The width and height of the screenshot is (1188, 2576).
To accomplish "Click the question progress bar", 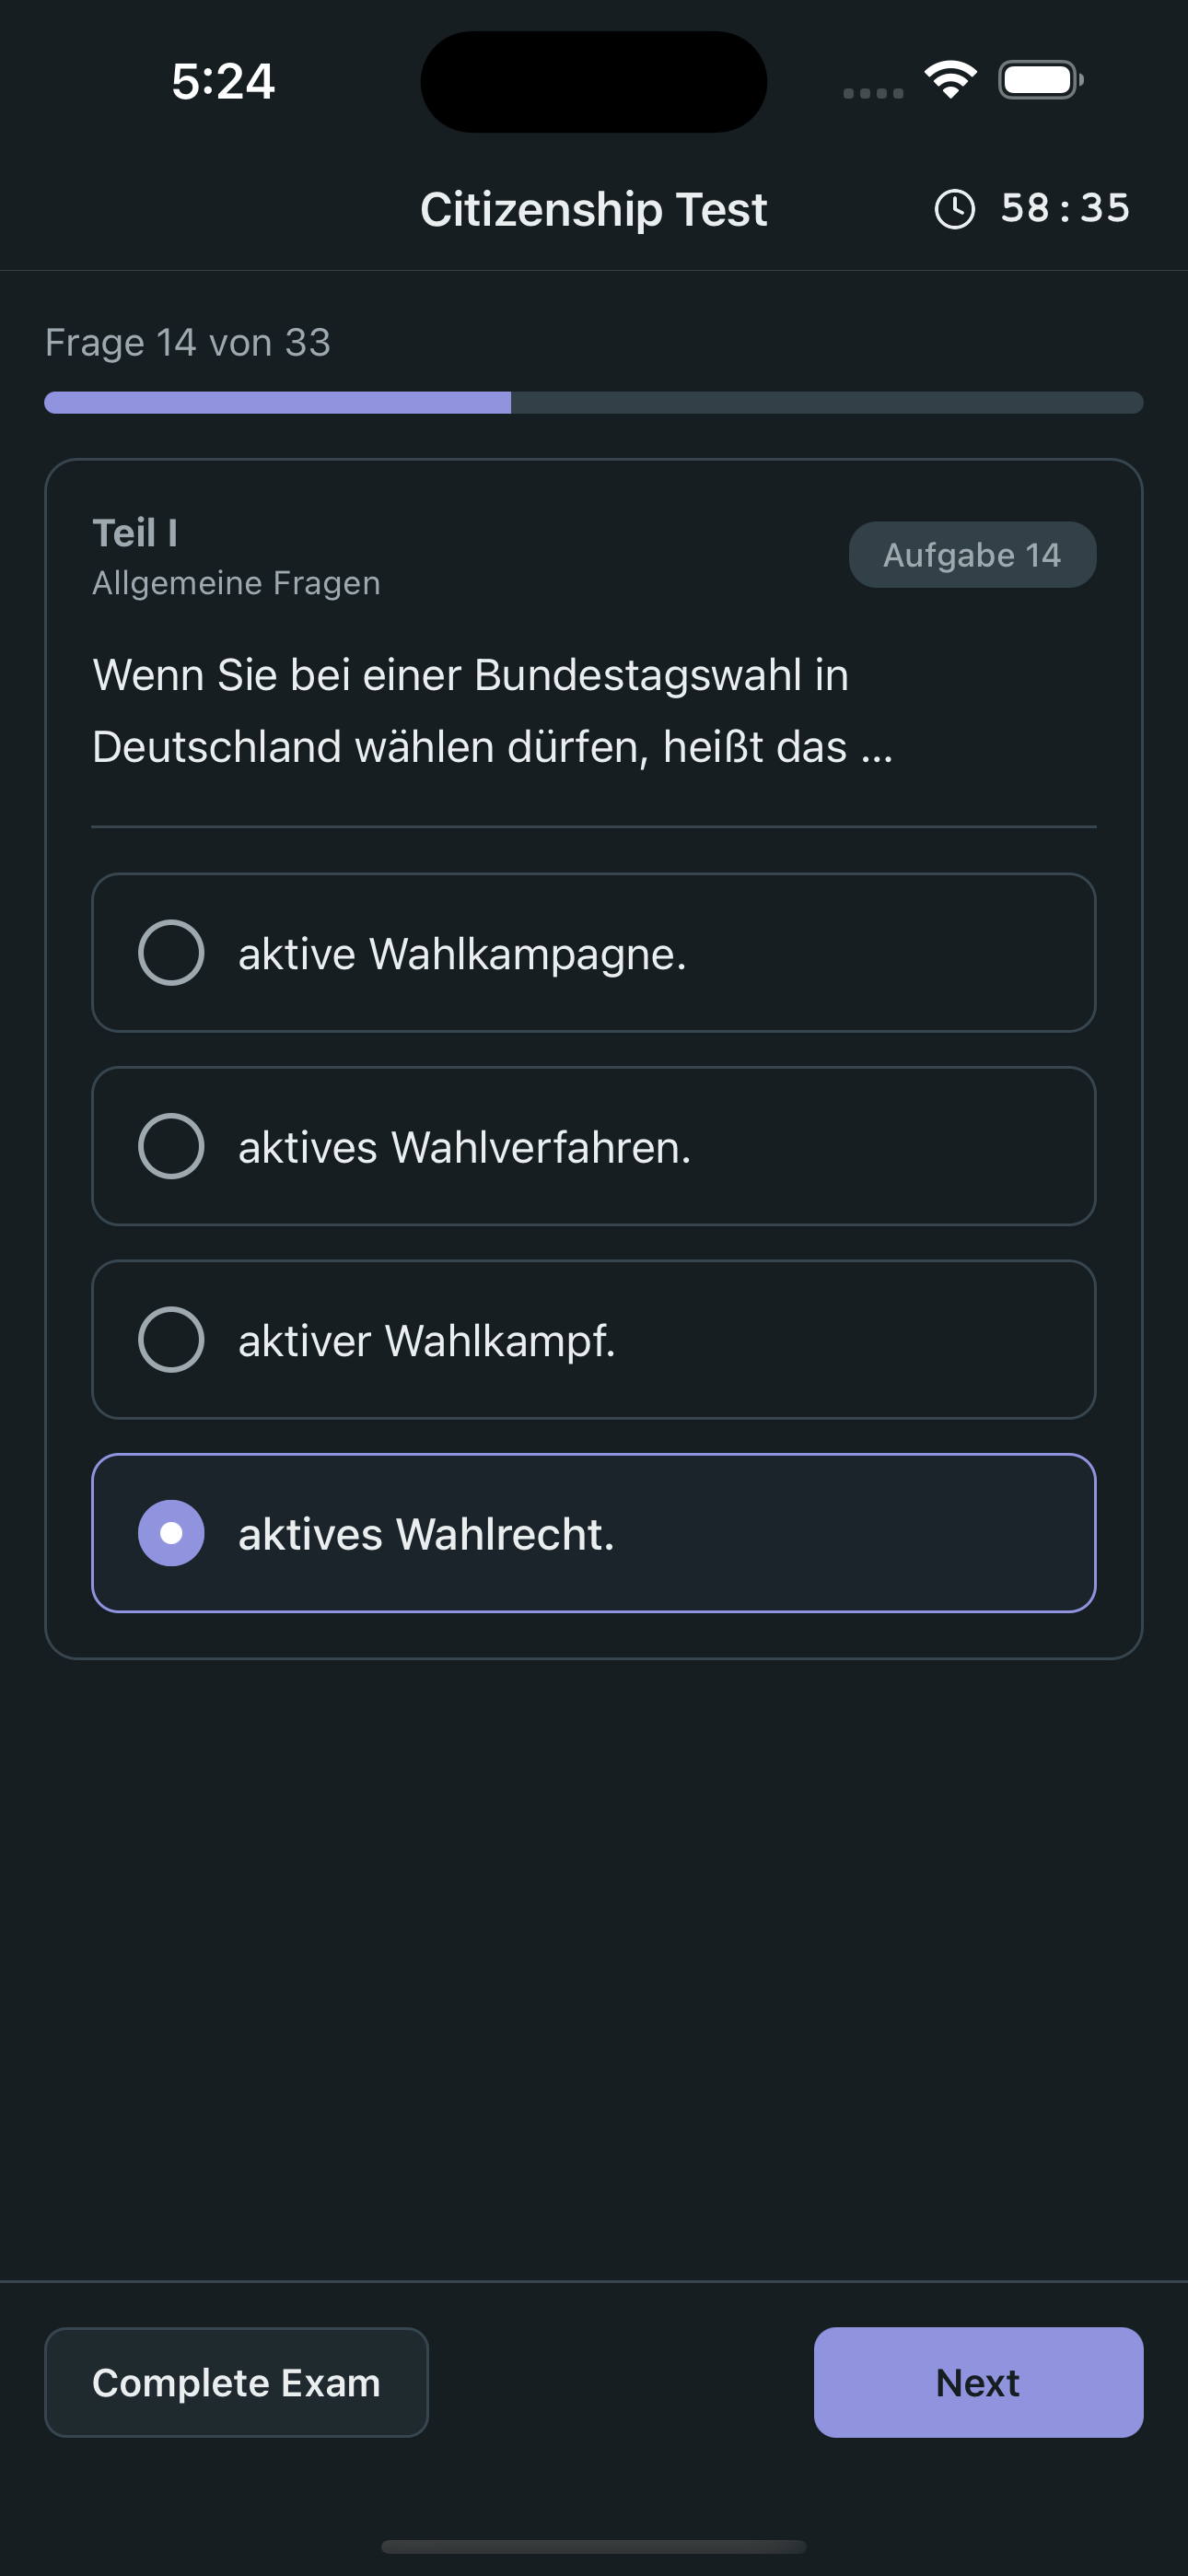I will tap(593, 403).
